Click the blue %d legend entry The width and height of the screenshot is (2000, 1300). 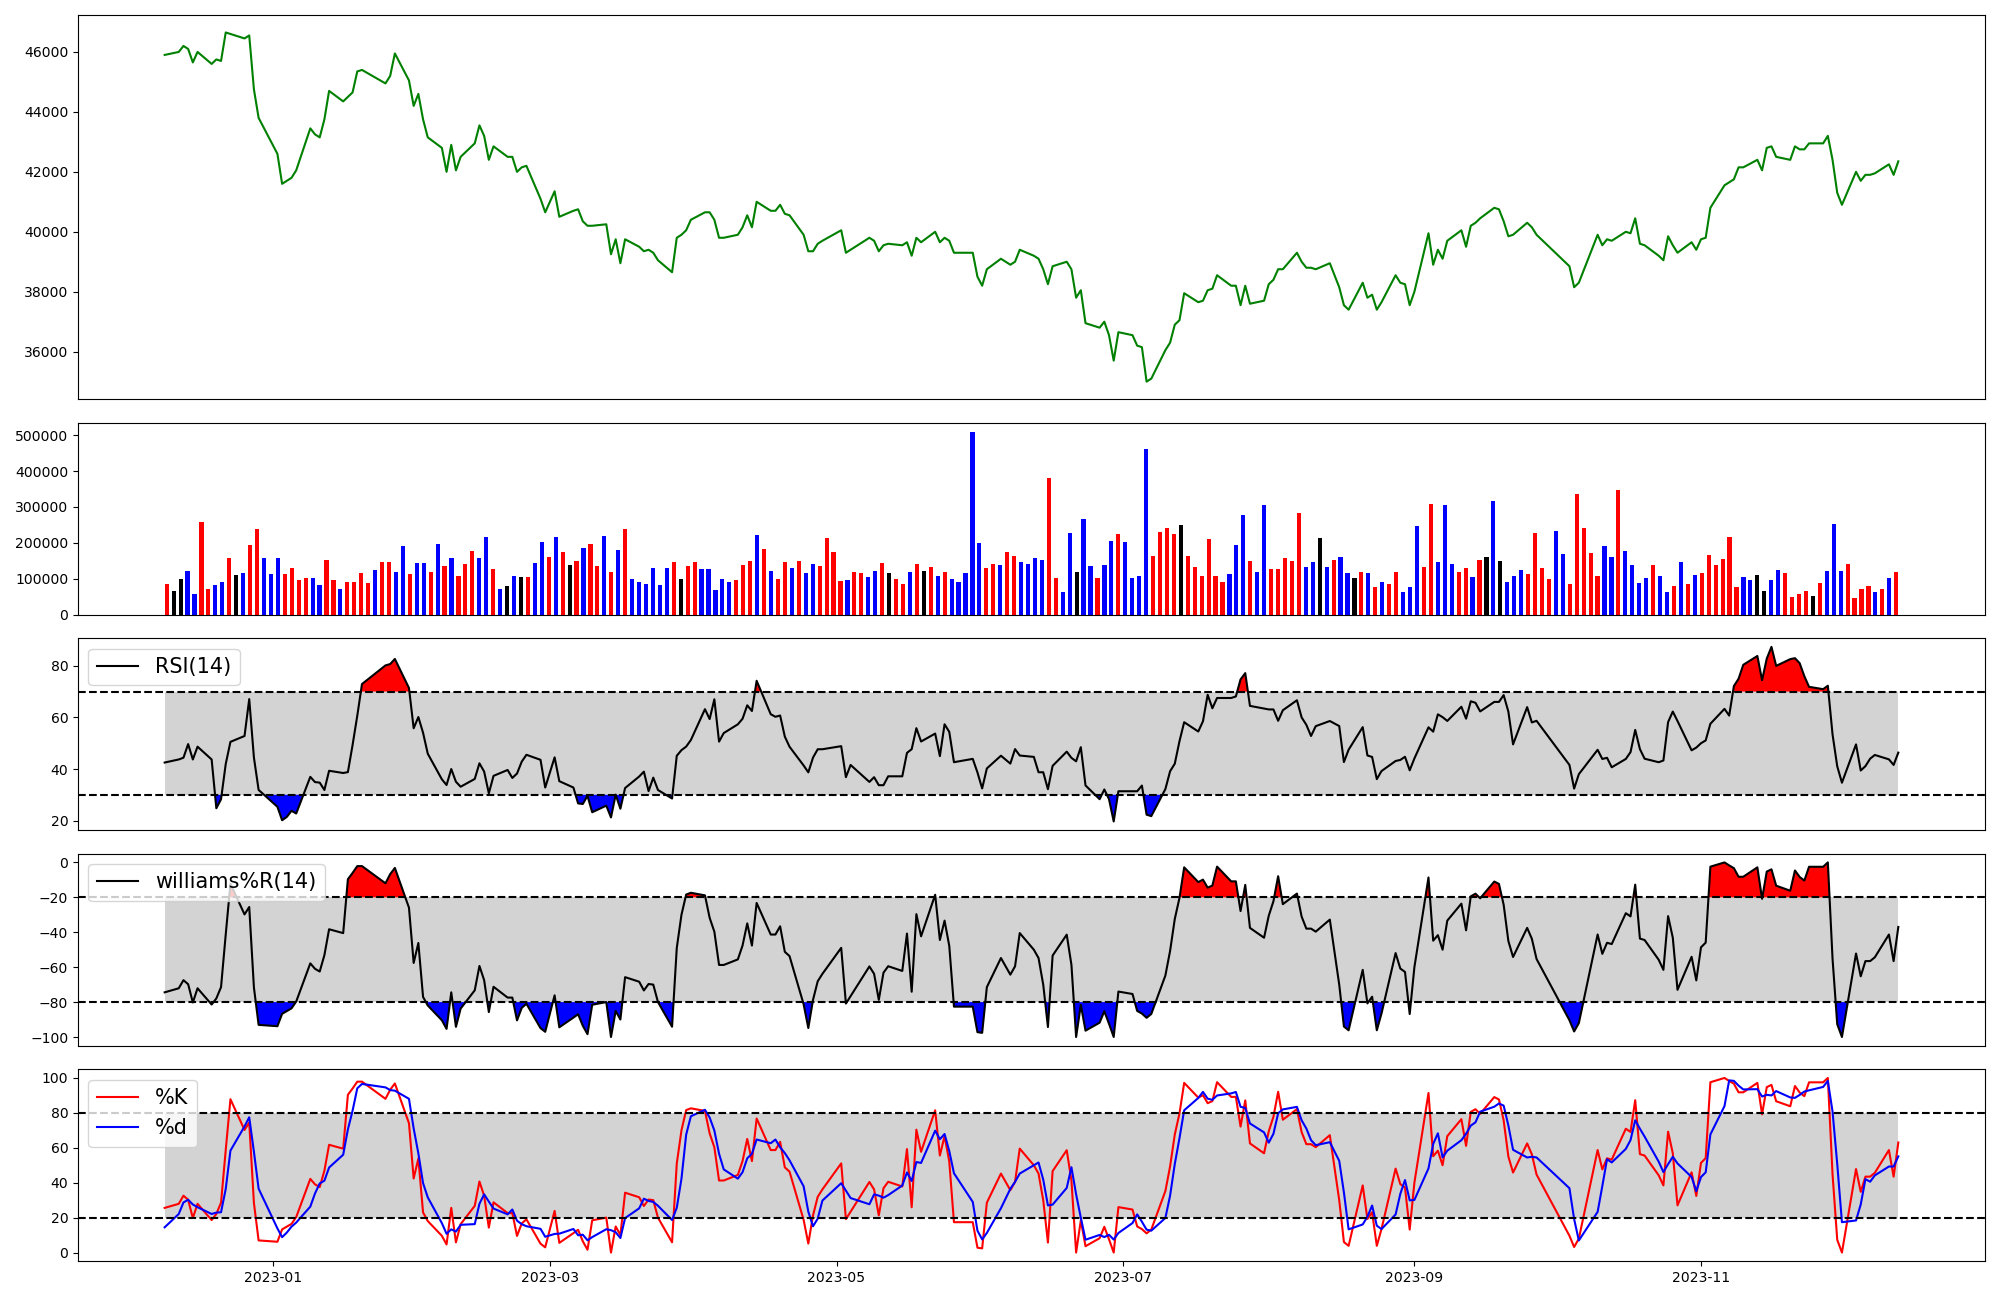[x=170, y=1127]
